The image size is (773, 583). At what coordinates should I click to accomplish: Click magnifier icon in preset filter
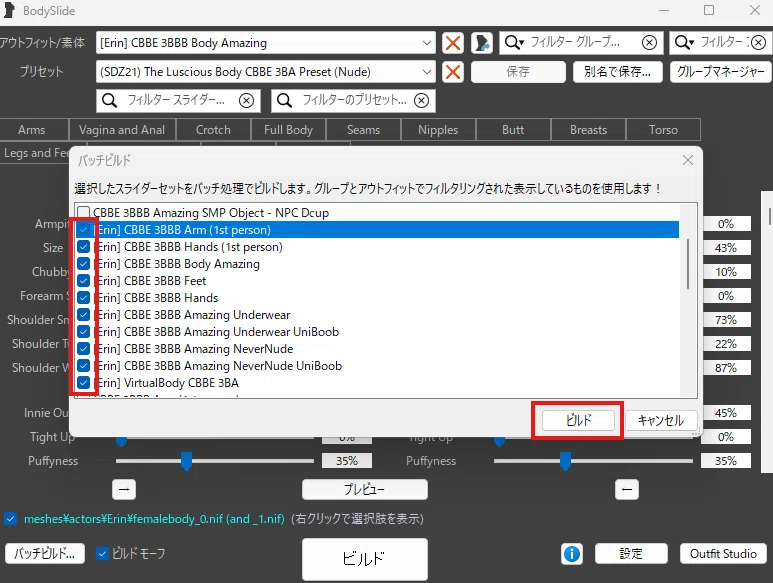click(x=284, y=101)
